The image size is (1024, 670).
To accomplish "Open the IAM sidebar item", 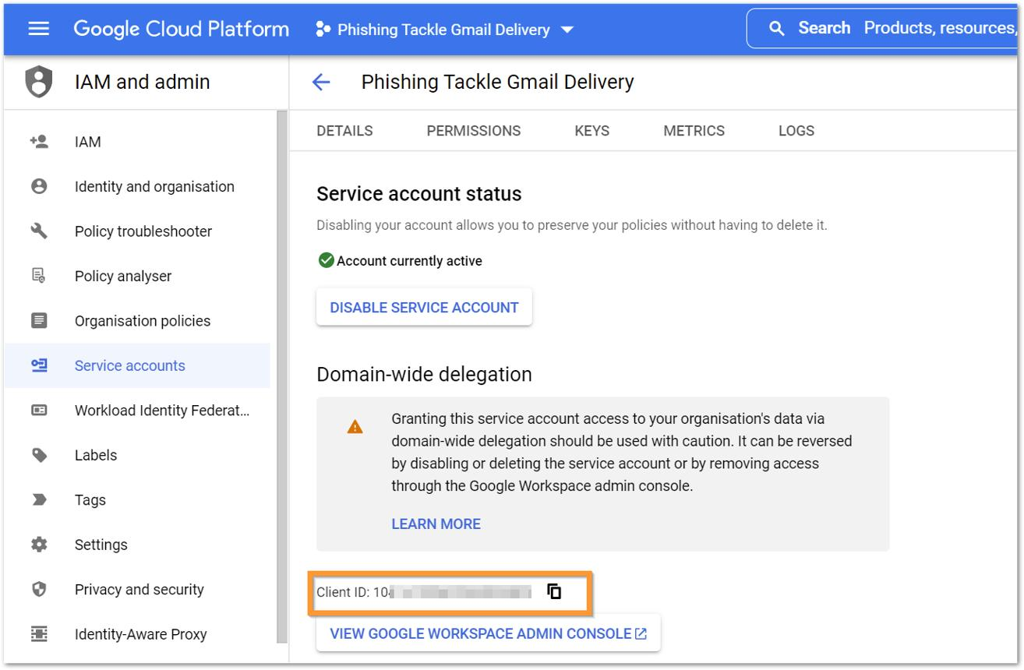I will [x=137, y=142].
